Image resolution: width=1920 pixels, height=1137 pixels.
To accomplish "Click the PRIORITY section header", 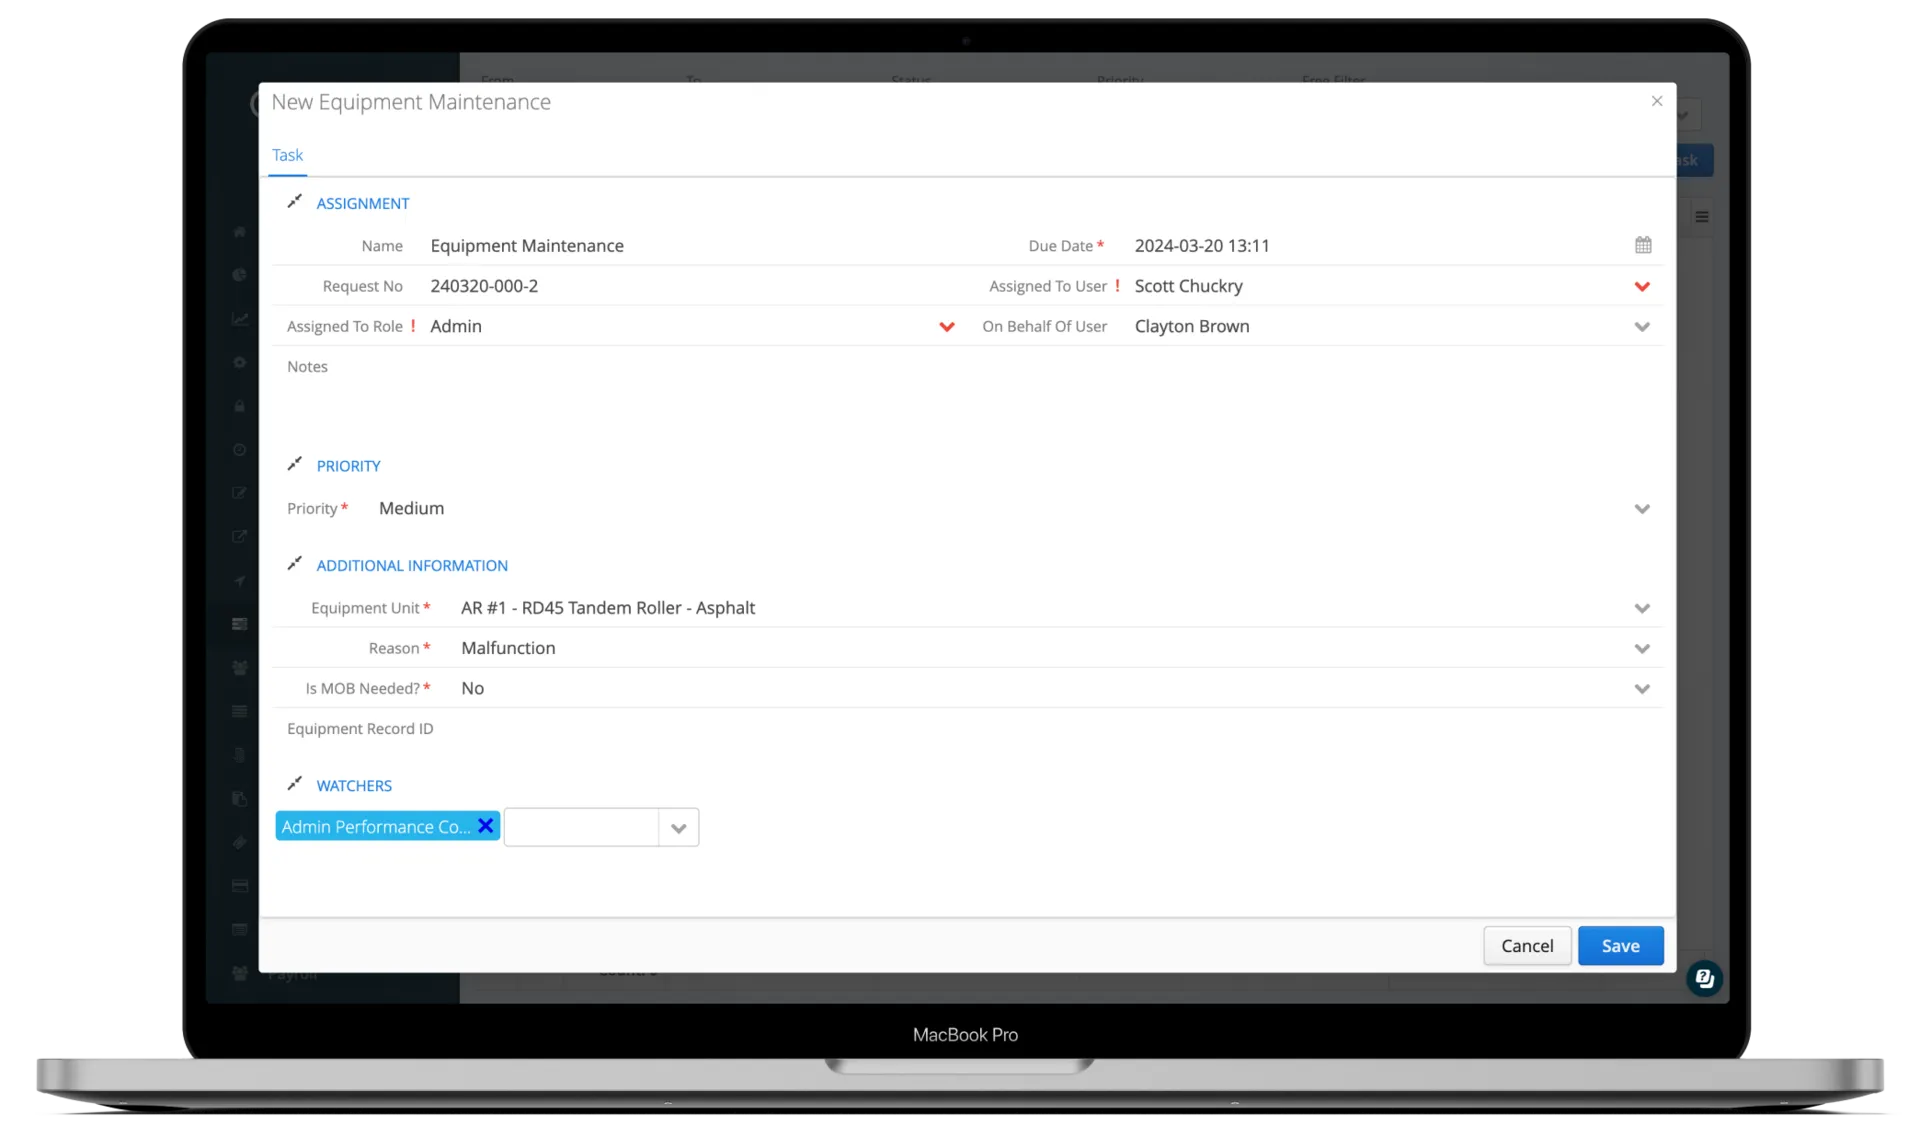I will click(348, 466).
